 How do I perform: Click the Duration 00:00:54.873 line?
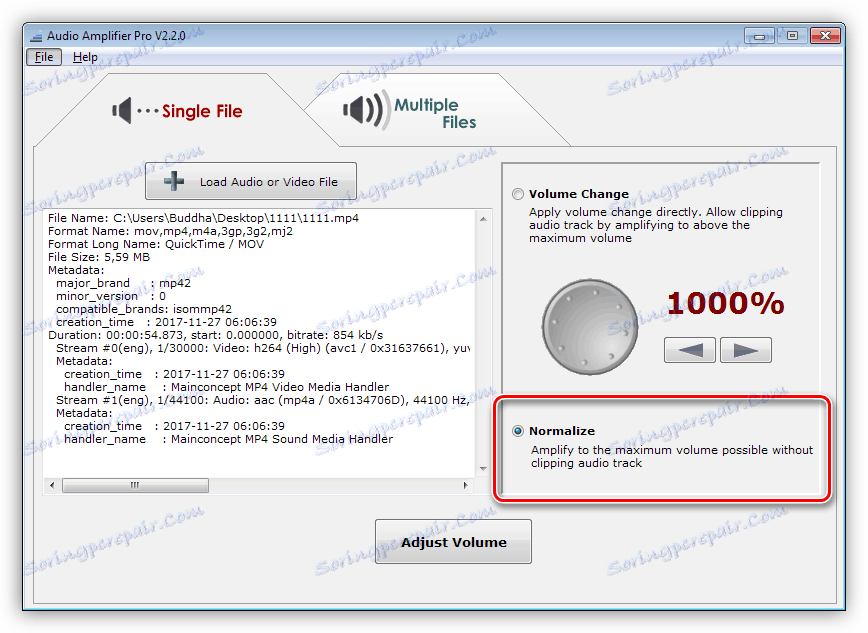coord(215,335)
